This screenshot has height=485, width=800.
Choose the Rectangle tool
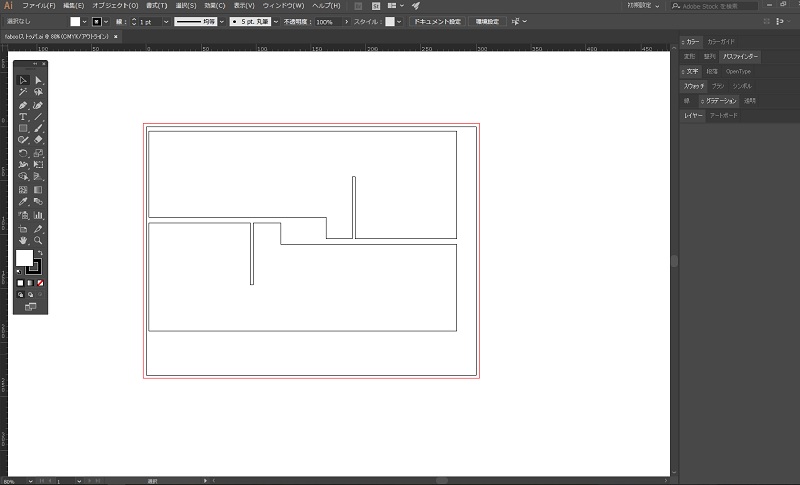pos(22,128)
